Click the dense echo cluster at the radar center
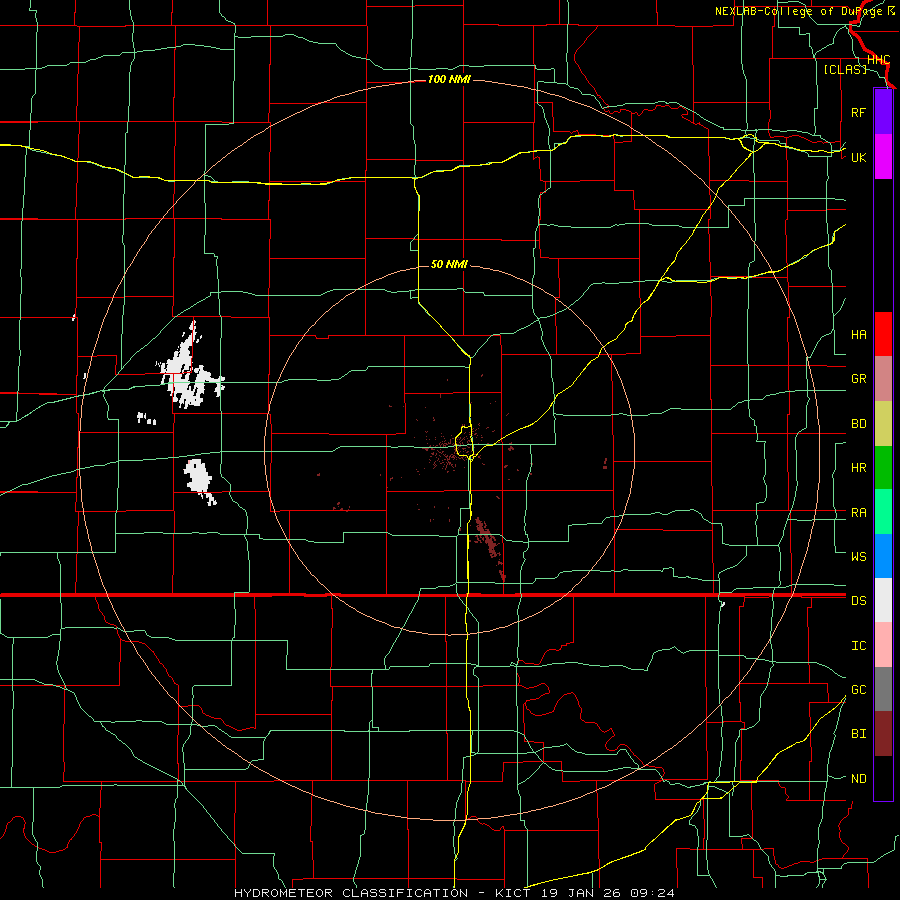900x900 pixels. pyautogui.click(x=453, y=449)
